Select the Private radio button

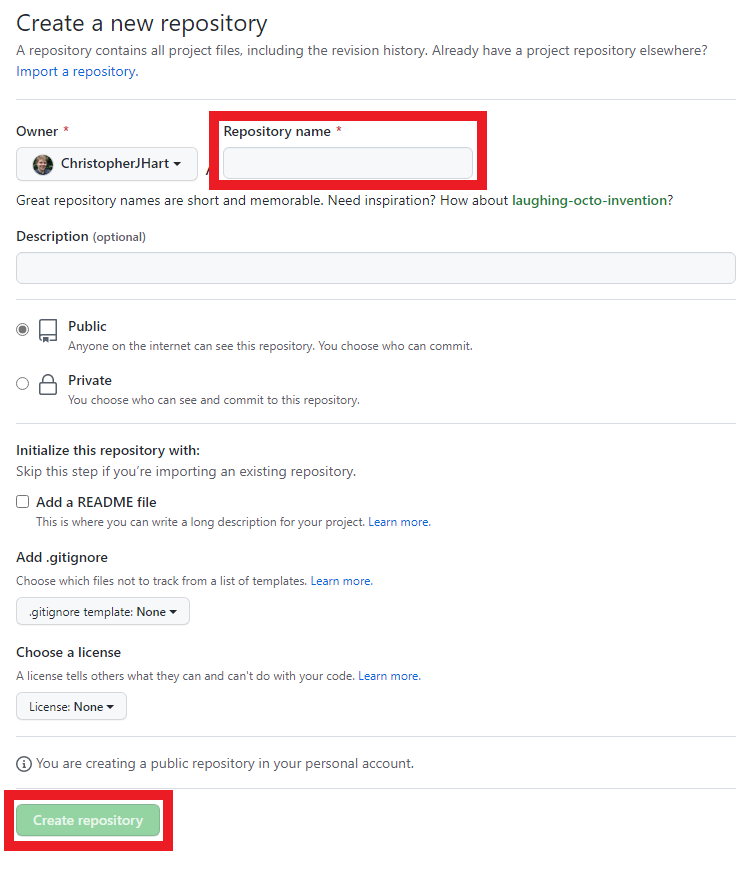(x=23, y=383)
